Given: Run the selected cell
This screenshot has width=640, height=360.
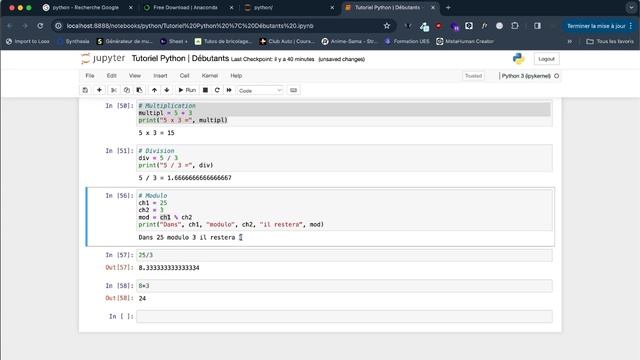Looking at the screenshot, I should click(x=187, y=90).
